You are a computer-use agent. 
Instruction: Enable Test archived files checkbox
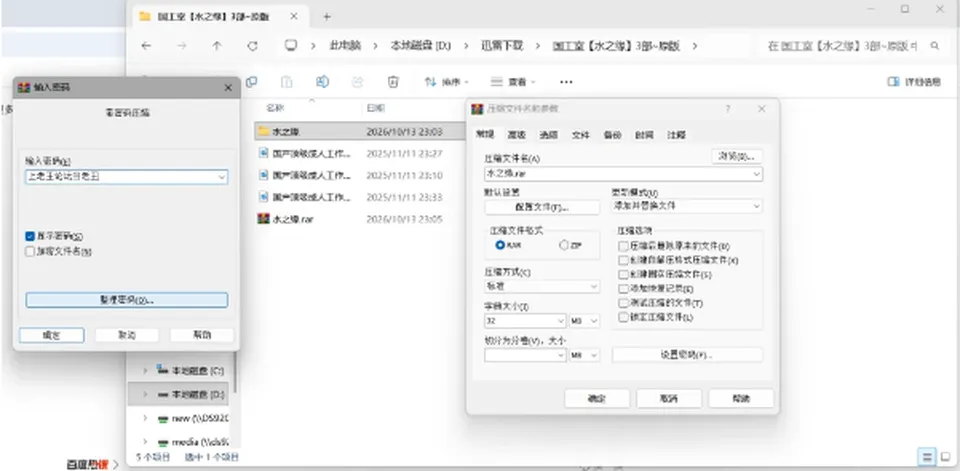coord(623,303)
